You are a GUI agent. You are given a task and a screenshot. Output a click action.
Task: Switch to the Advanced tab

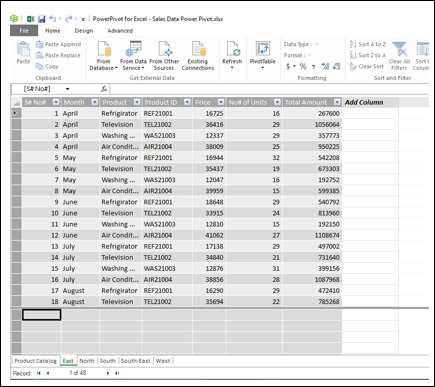[120, 31]
